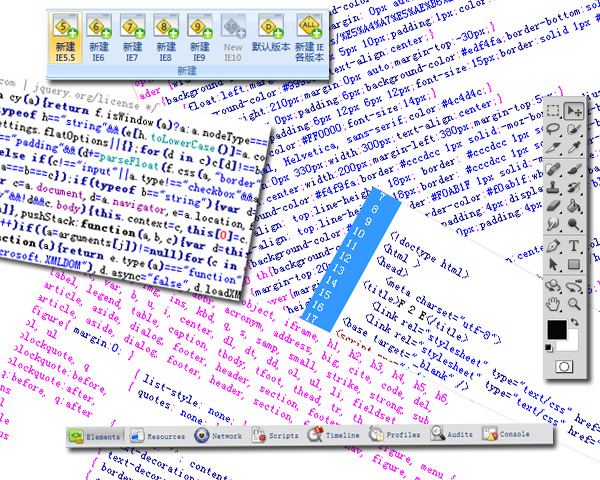Viewport: 600px width, 480px height.
Task: Toggle Quick Mask mode
Action: [564, 367]
